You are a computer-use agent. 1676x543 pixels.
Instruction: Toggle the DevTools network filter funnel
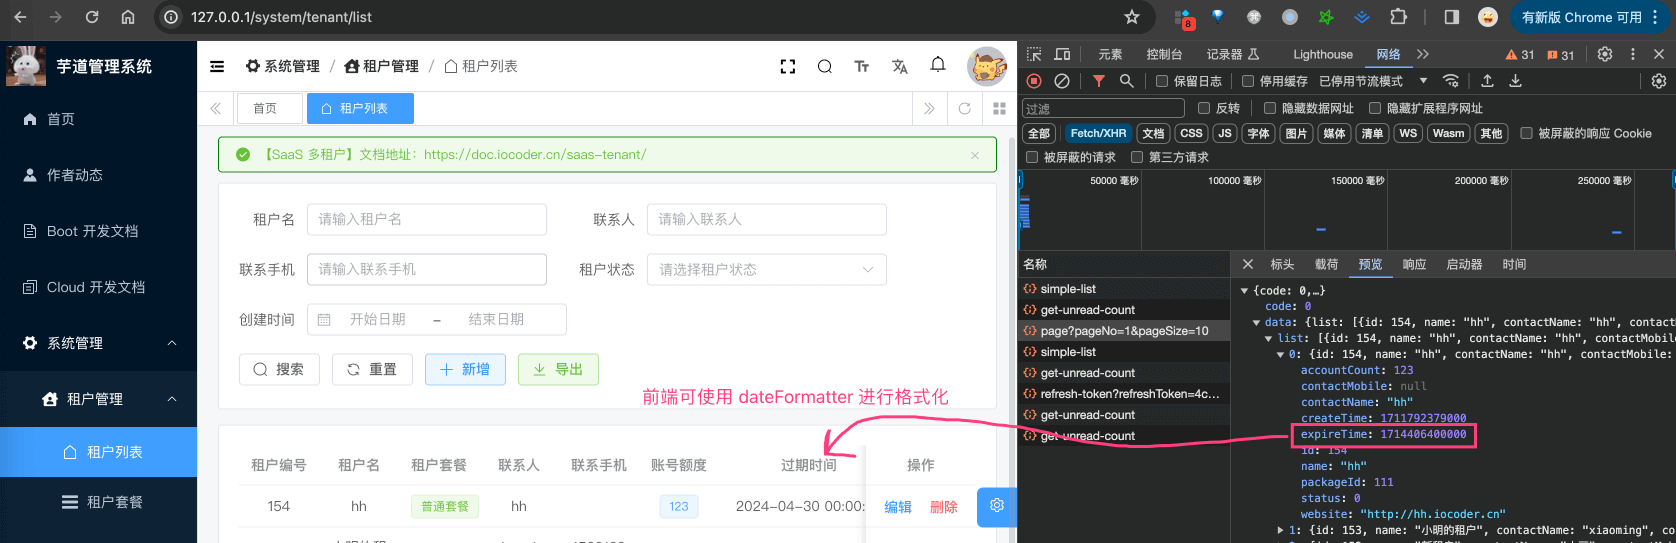(1098, 81)
